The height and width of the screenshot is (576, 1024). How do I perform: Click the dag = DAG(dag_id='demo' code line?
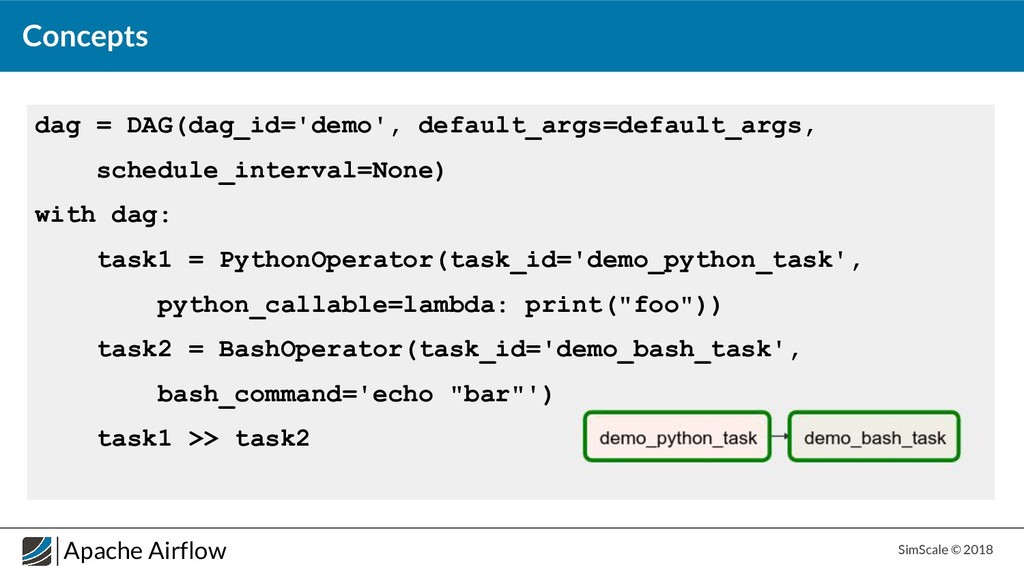(x=425, y=125)
